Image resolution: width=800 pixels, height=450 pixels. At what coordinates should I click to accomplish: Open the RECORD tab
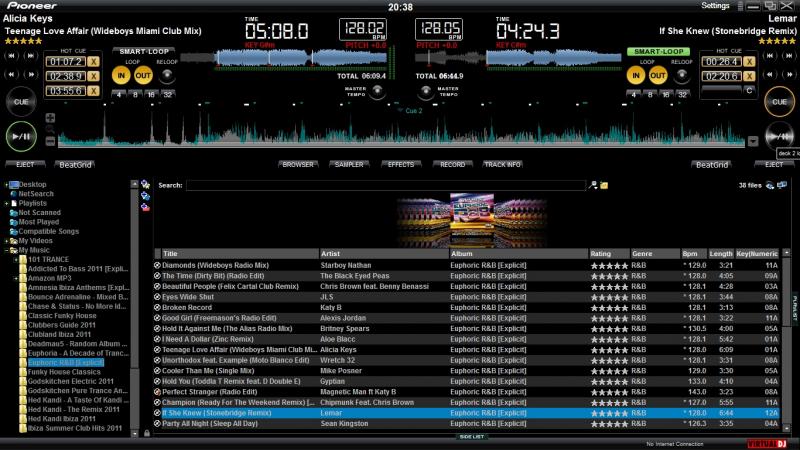(453, 164)
